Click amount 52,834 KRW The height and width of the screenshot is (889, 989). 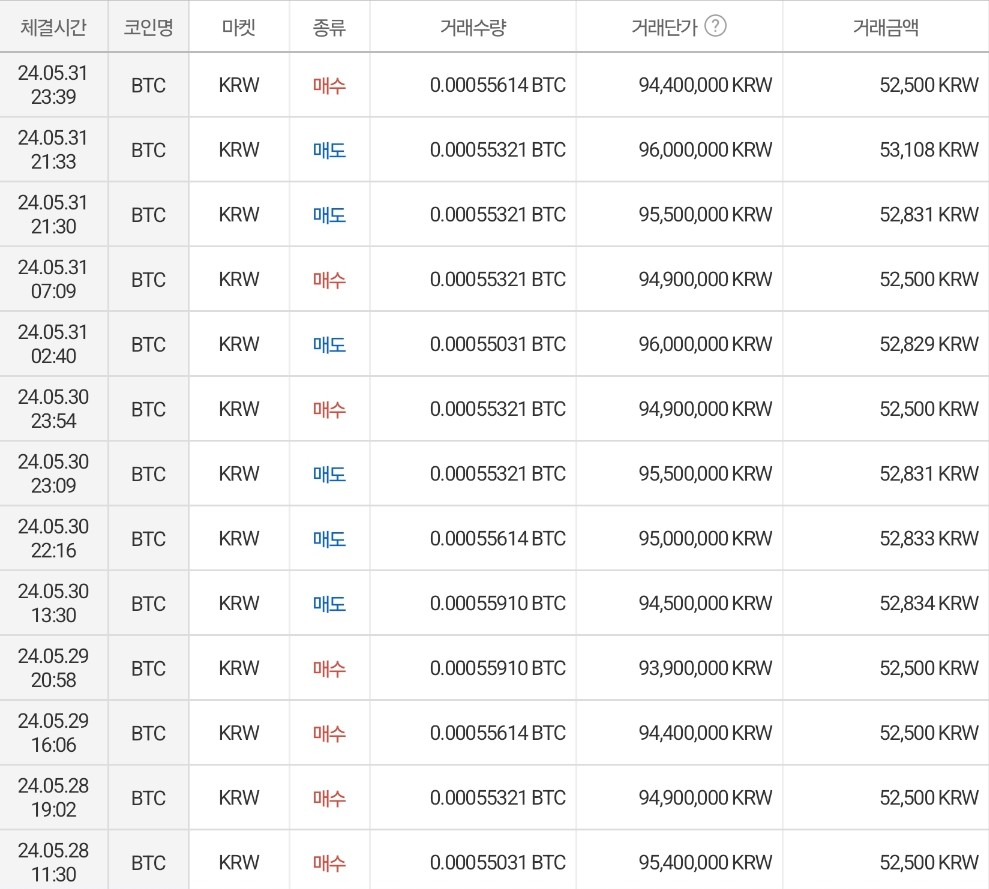[x=929, y=603]
